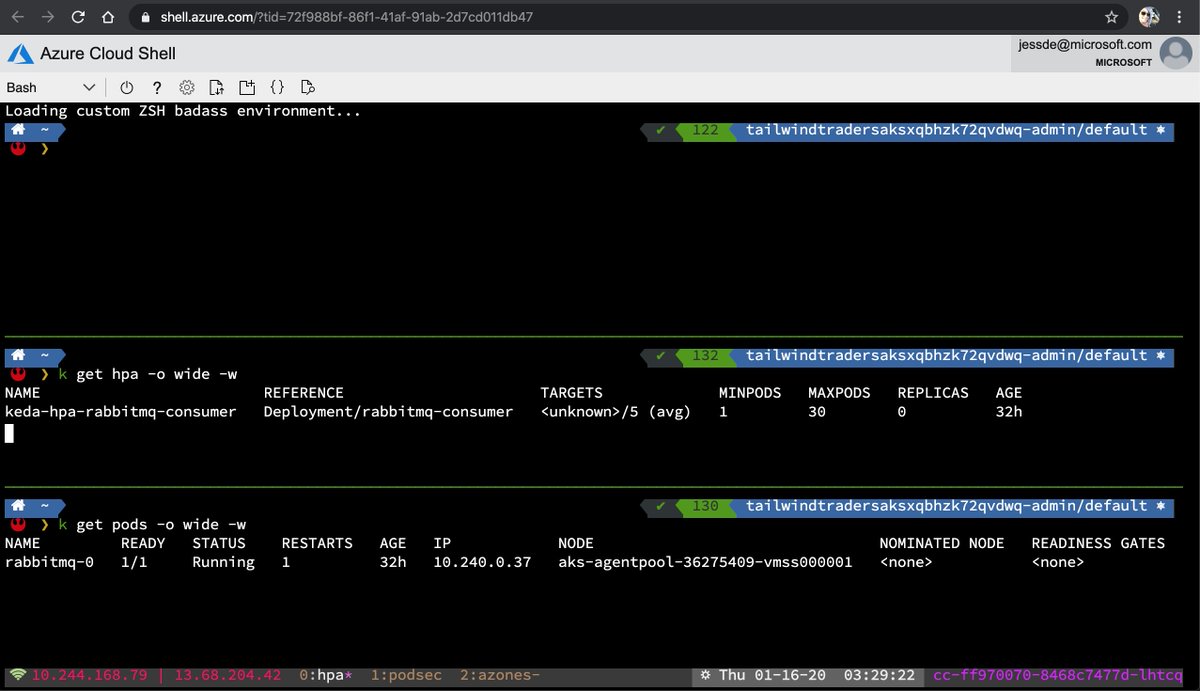The height and width of the screenshot is (691, 1200).
Task: Open Cloud Shell help question mark
Action: (157, 87)
